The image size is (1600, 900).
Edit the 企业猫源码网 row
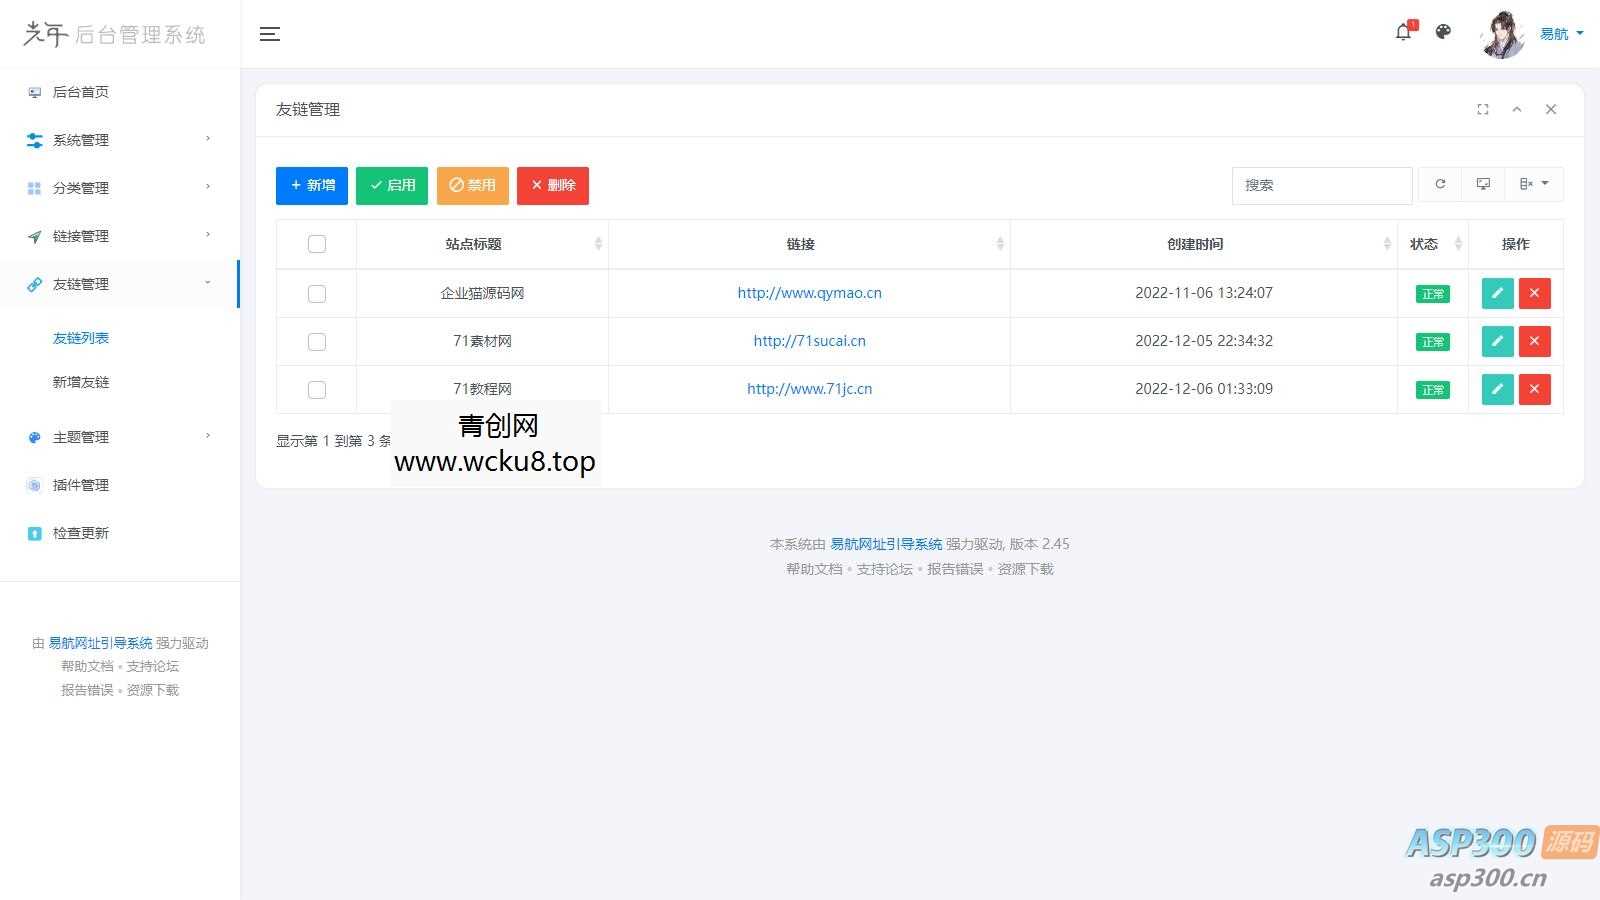pos(1497,293)
